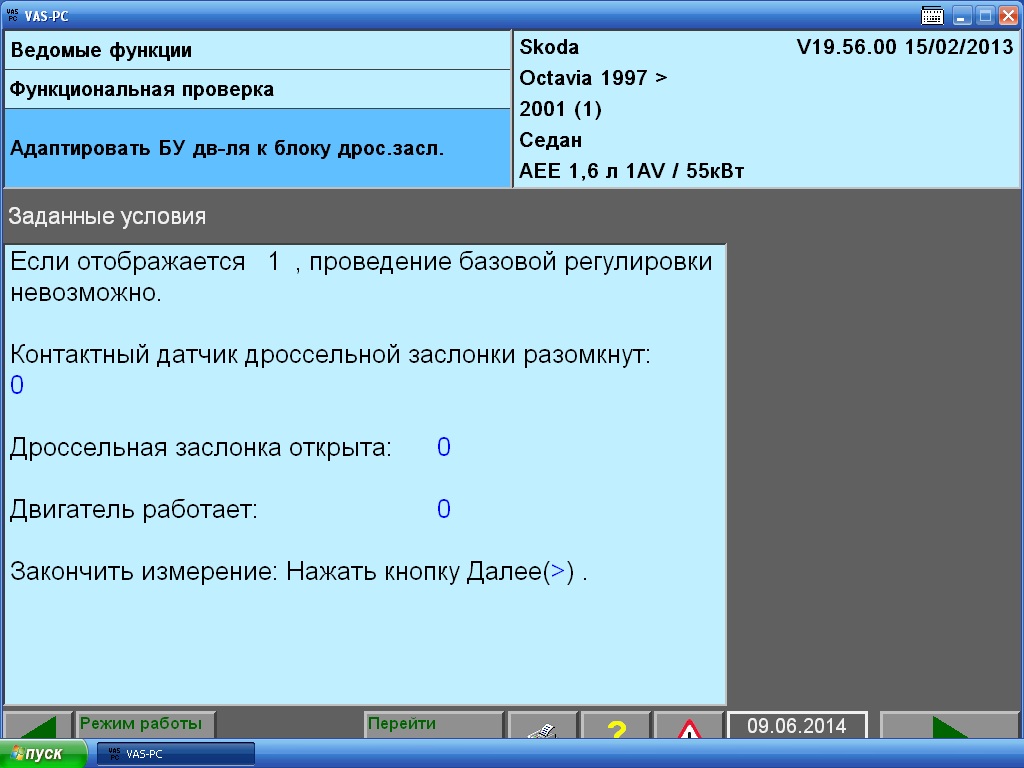
Task: Open help with the yellow question mark
Action: click(616, 726)
